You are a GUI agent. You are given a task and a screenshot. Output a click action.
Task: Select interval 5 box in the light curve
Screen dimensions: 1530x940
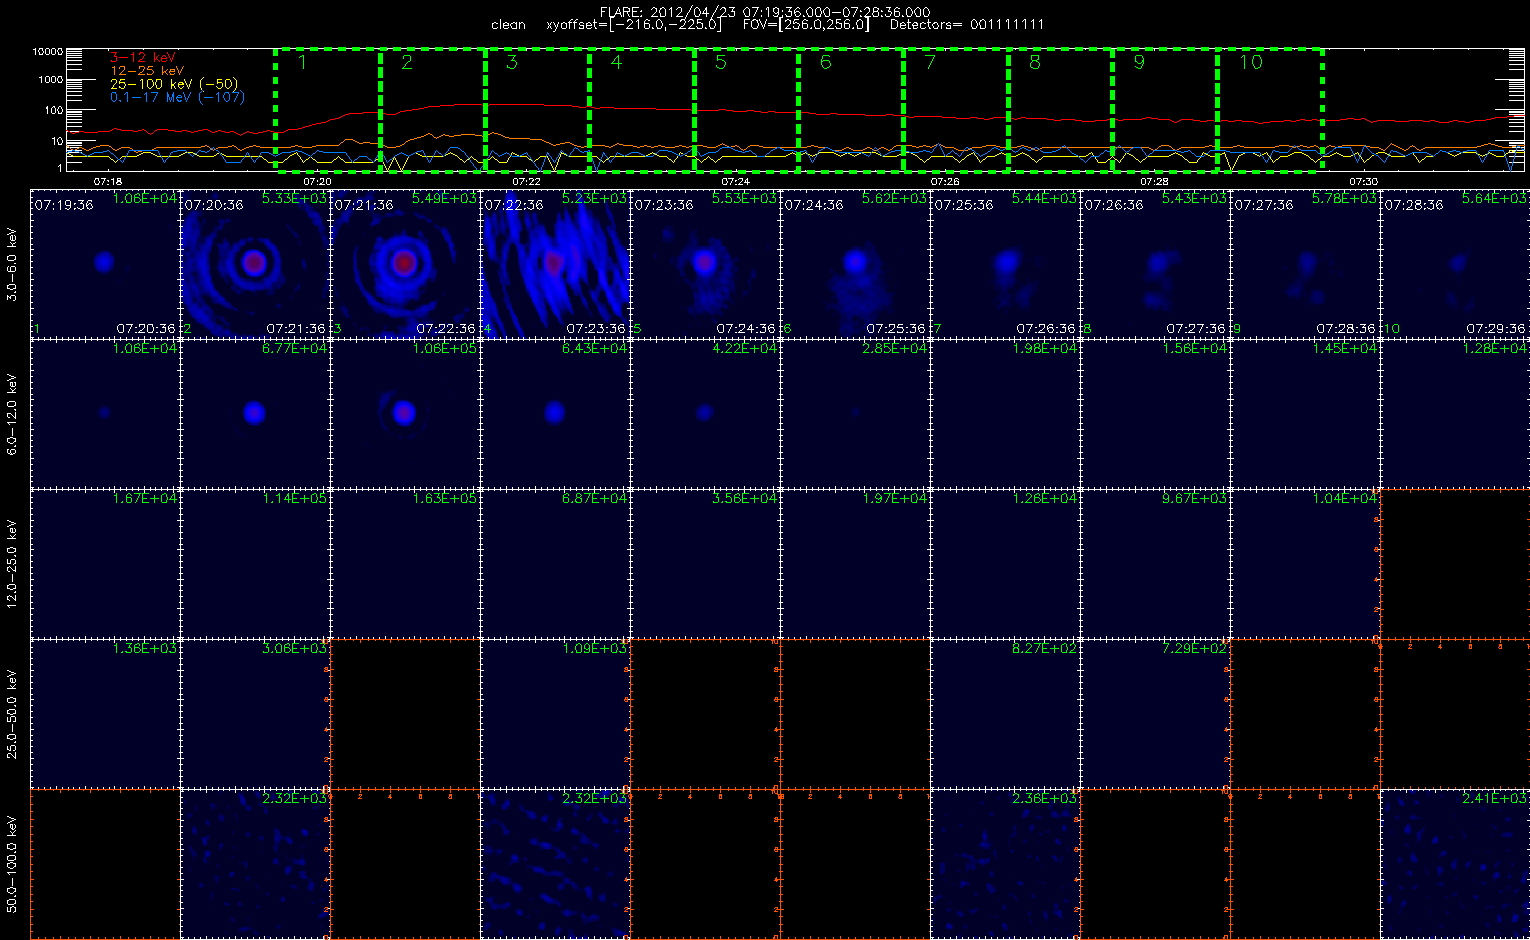(747, 110)
